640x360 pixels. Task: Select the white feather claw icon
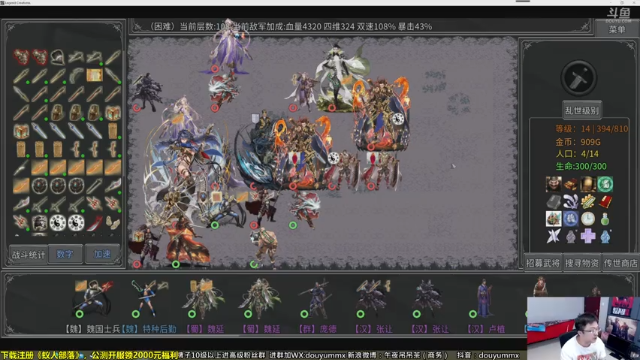point(571,202)
